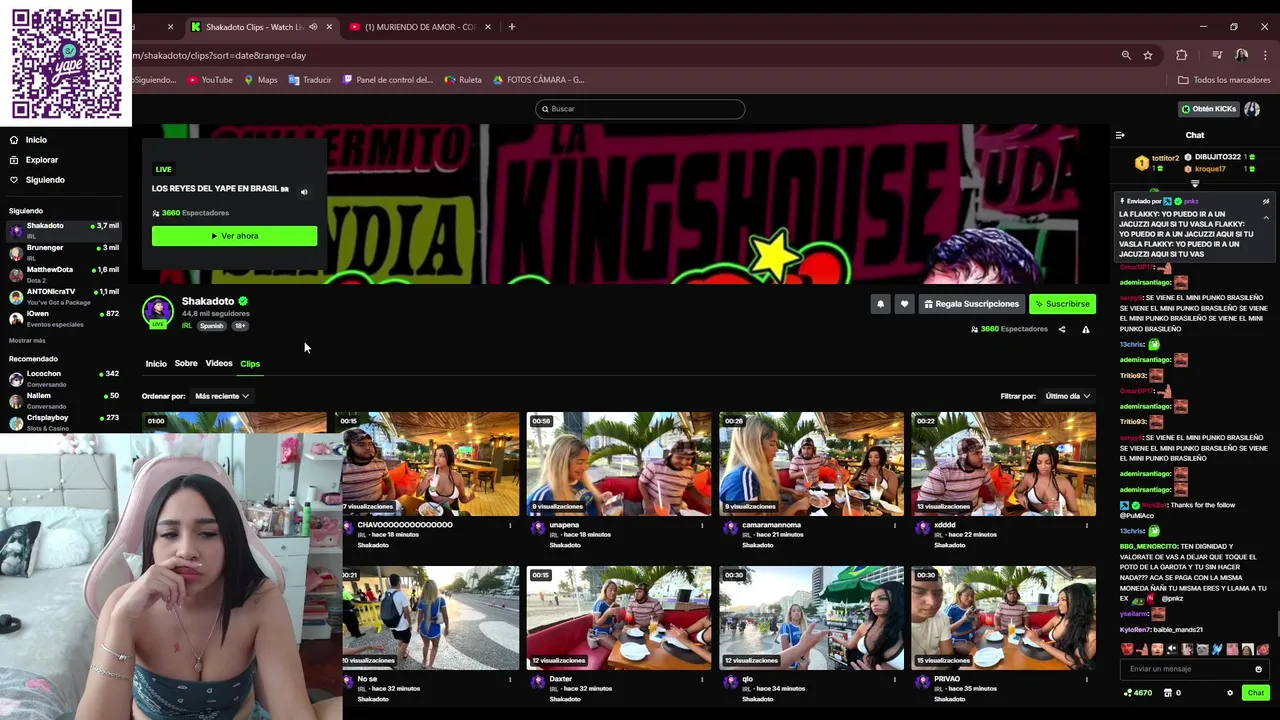This screenshot has width=1280, height=720.
Task: Open options menu for PRIVAO clip
Action: tap(1086, 679)
